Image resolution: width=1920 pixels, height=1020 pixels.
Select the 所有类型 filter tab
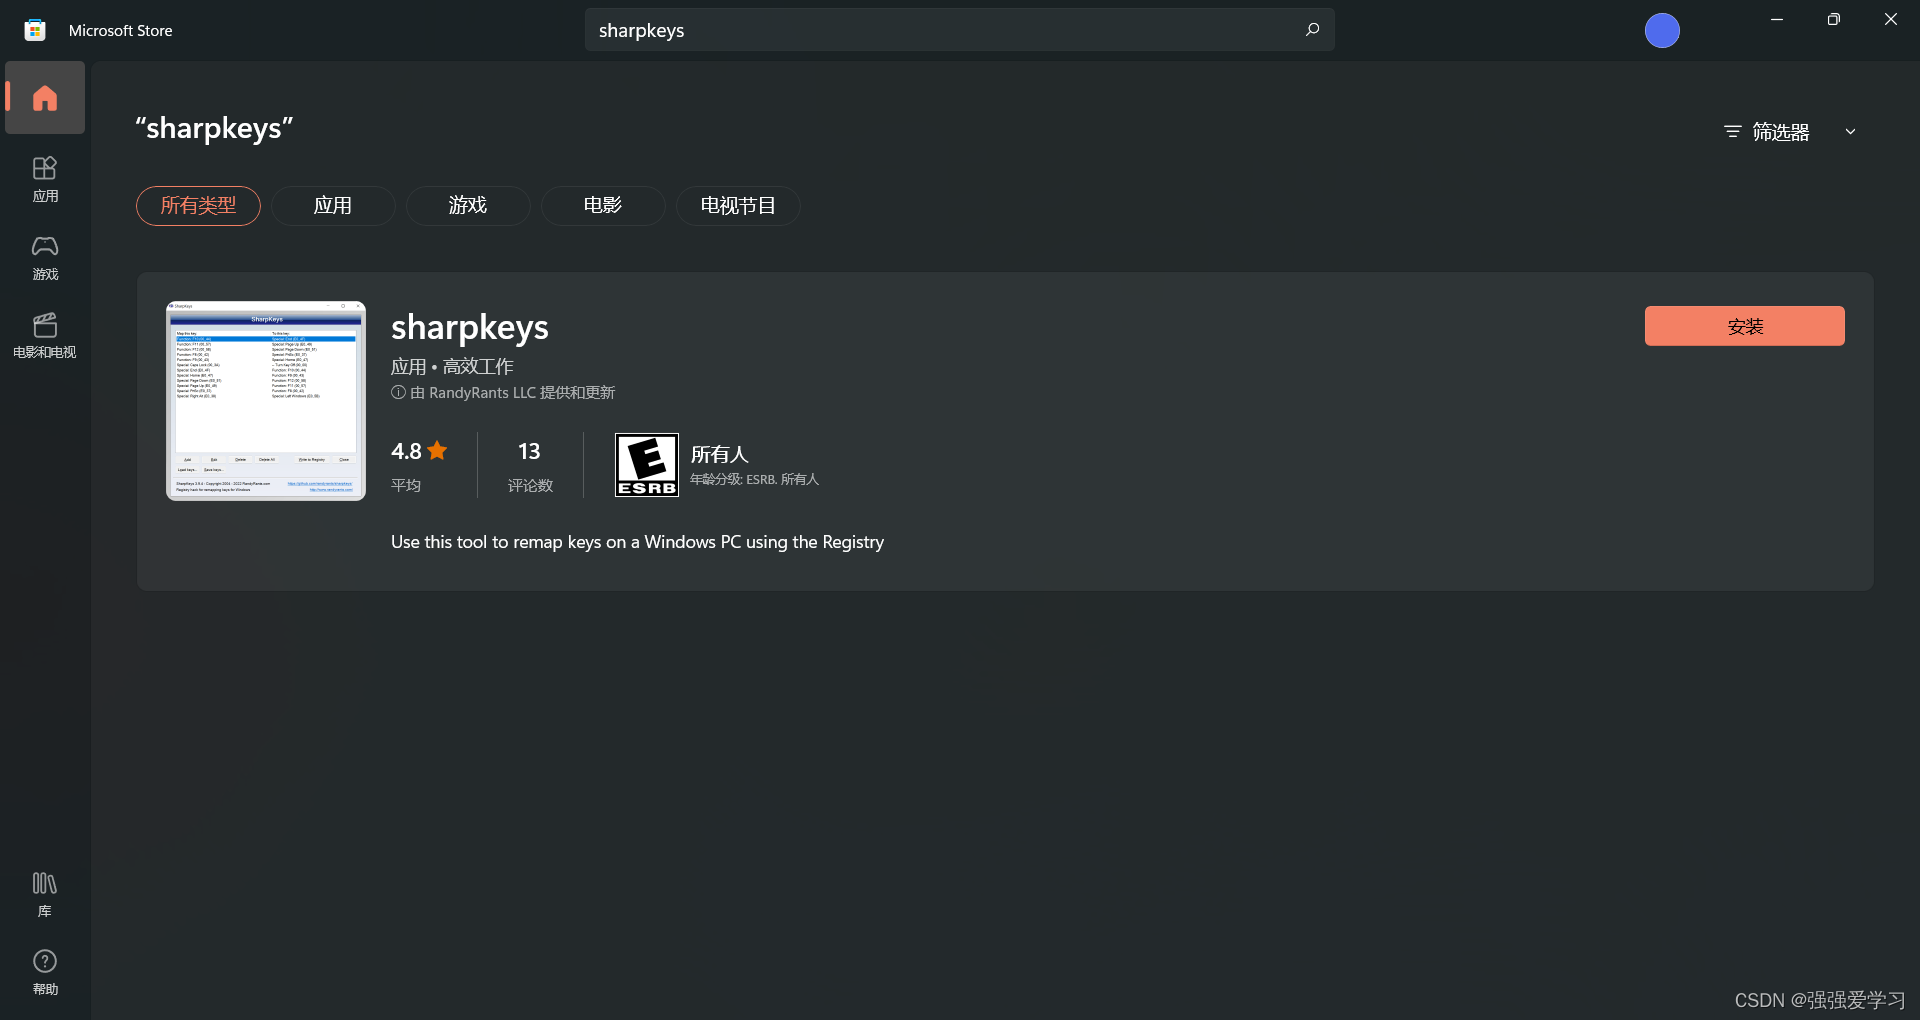[x=198, y=206]
